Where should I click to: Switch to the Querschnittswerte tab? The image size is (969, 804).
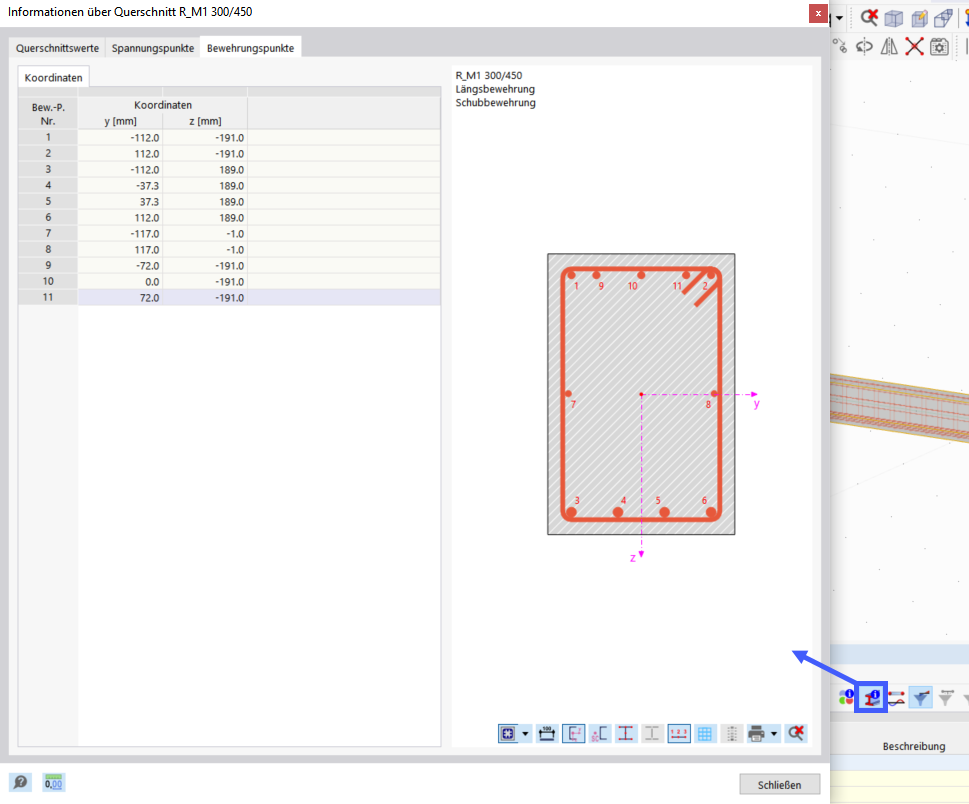(x=55, y=46)
